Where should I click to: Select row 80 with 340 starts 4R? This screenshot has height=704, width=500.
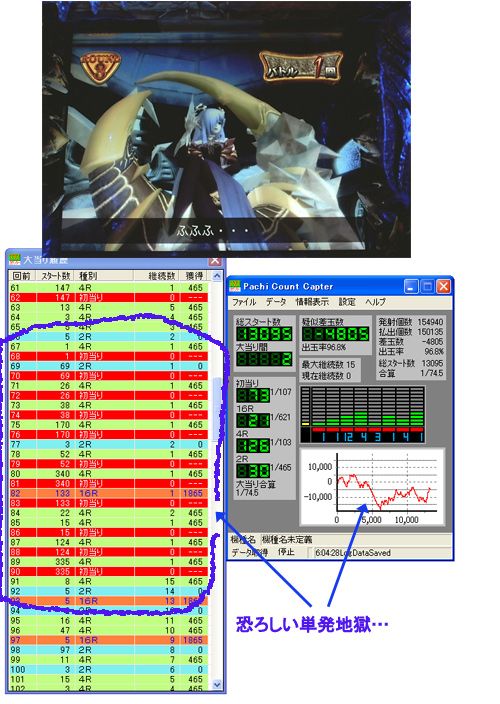[109, 474]
